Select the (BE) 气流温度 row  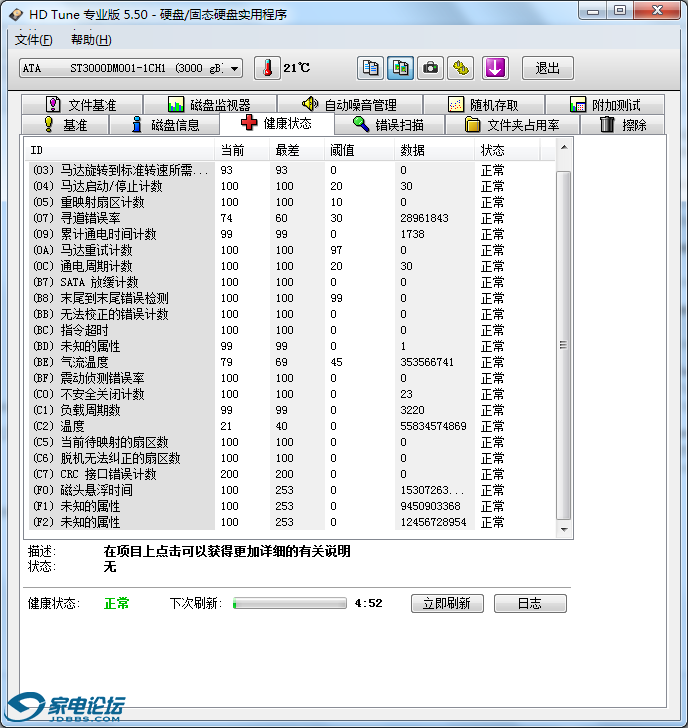pos(290,362)
